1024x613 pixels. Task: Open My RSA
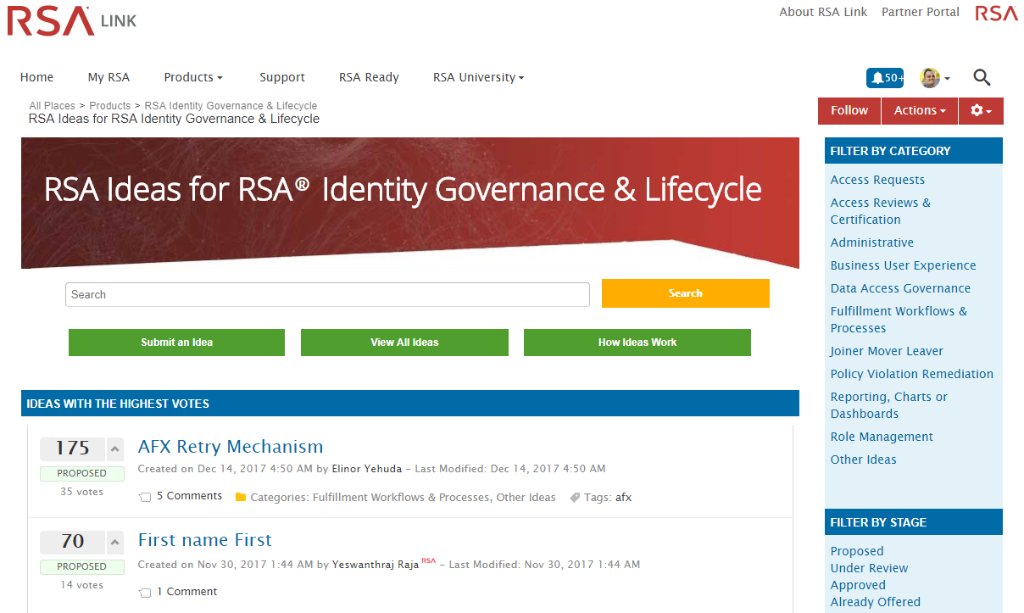click(x=108, y=77)
